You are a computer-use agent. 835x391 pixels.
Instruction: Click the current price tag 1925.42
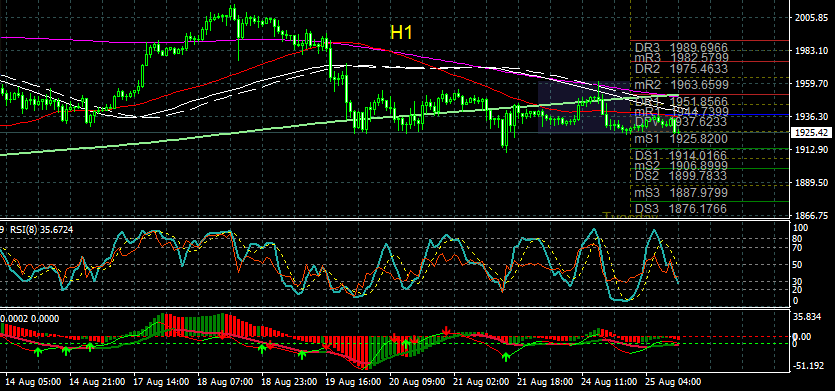(x=812, y=132)
